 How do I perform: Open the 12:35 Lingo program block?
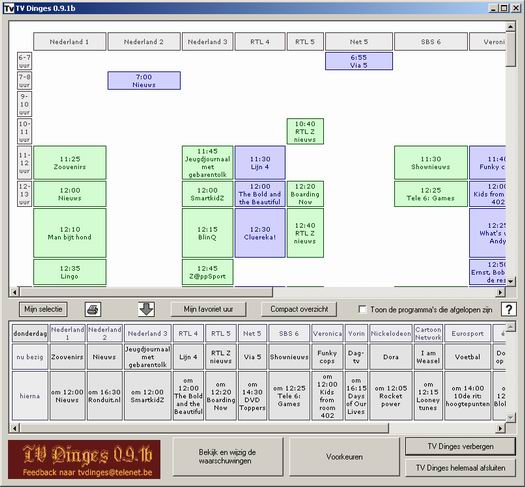(x=70, y=272)
